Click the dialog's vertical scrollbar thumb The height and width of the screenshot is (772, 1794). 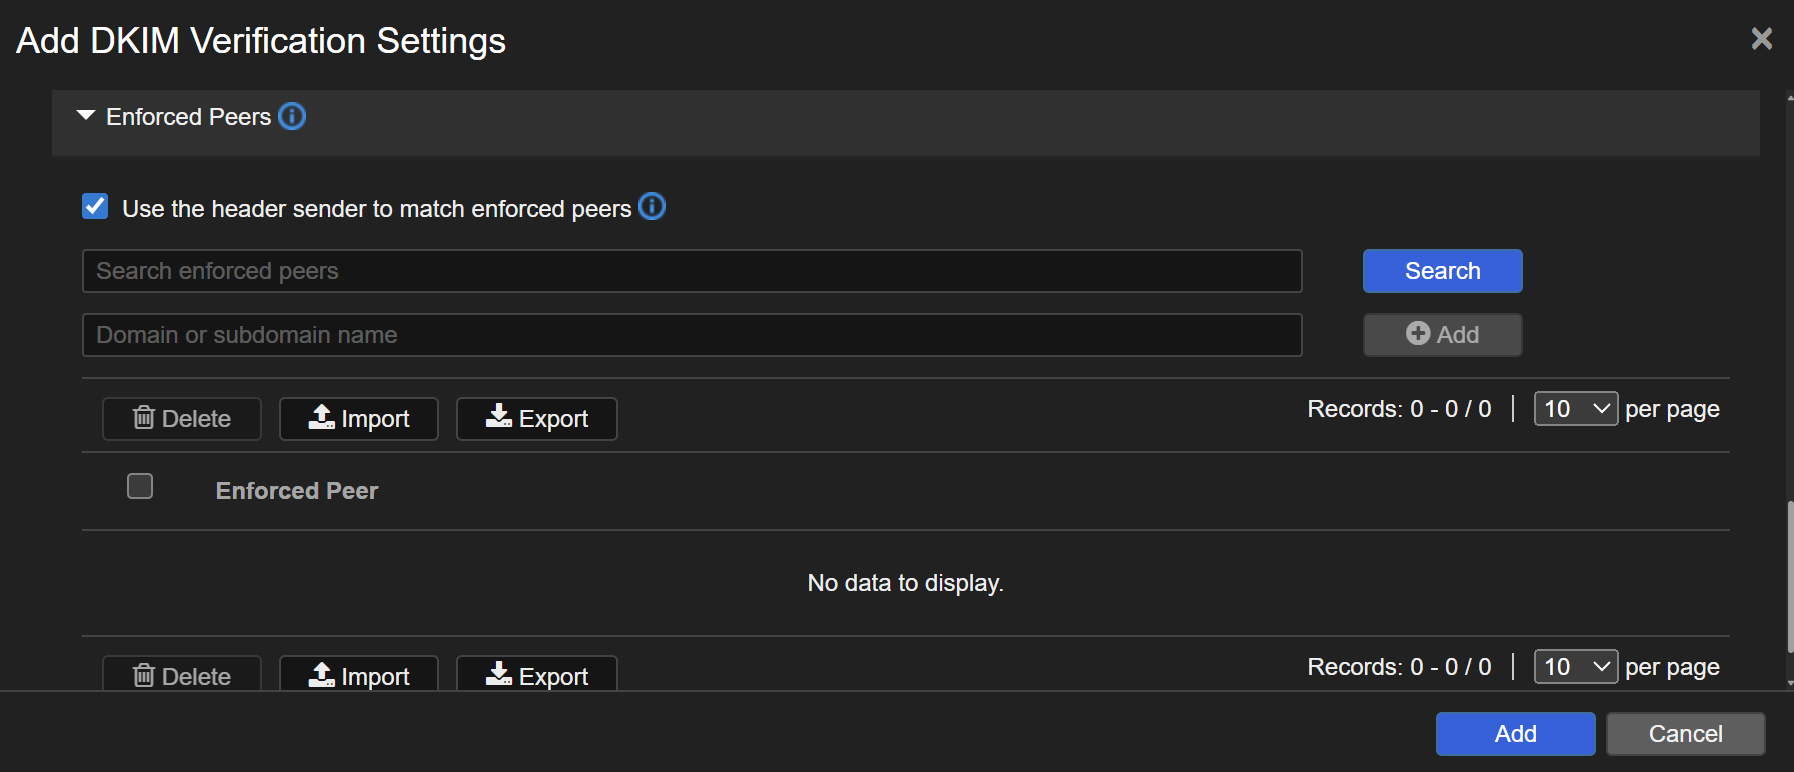click(x=1789, y=577)
